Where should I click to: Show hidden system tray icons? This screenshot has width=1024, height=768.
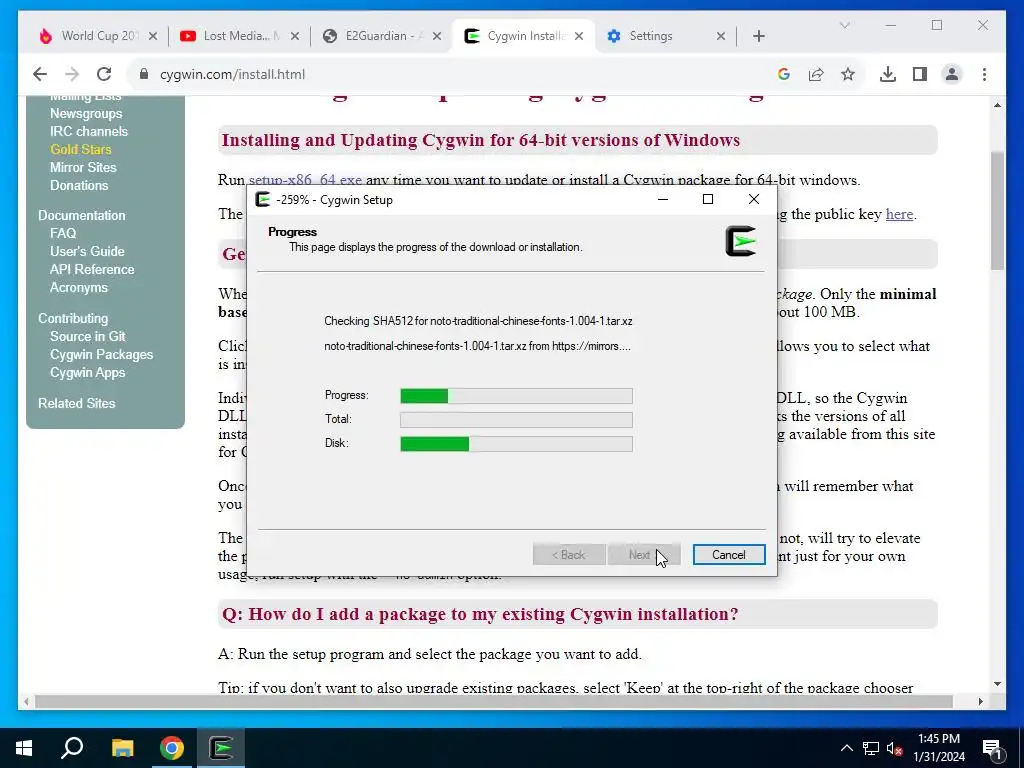[846, 748]
